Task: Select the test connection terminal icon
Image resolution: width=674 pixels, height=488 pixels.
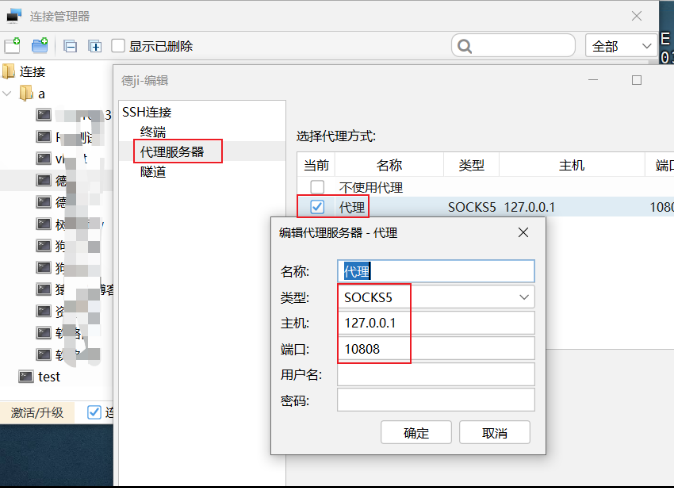Action: click(x=27, y=377)
